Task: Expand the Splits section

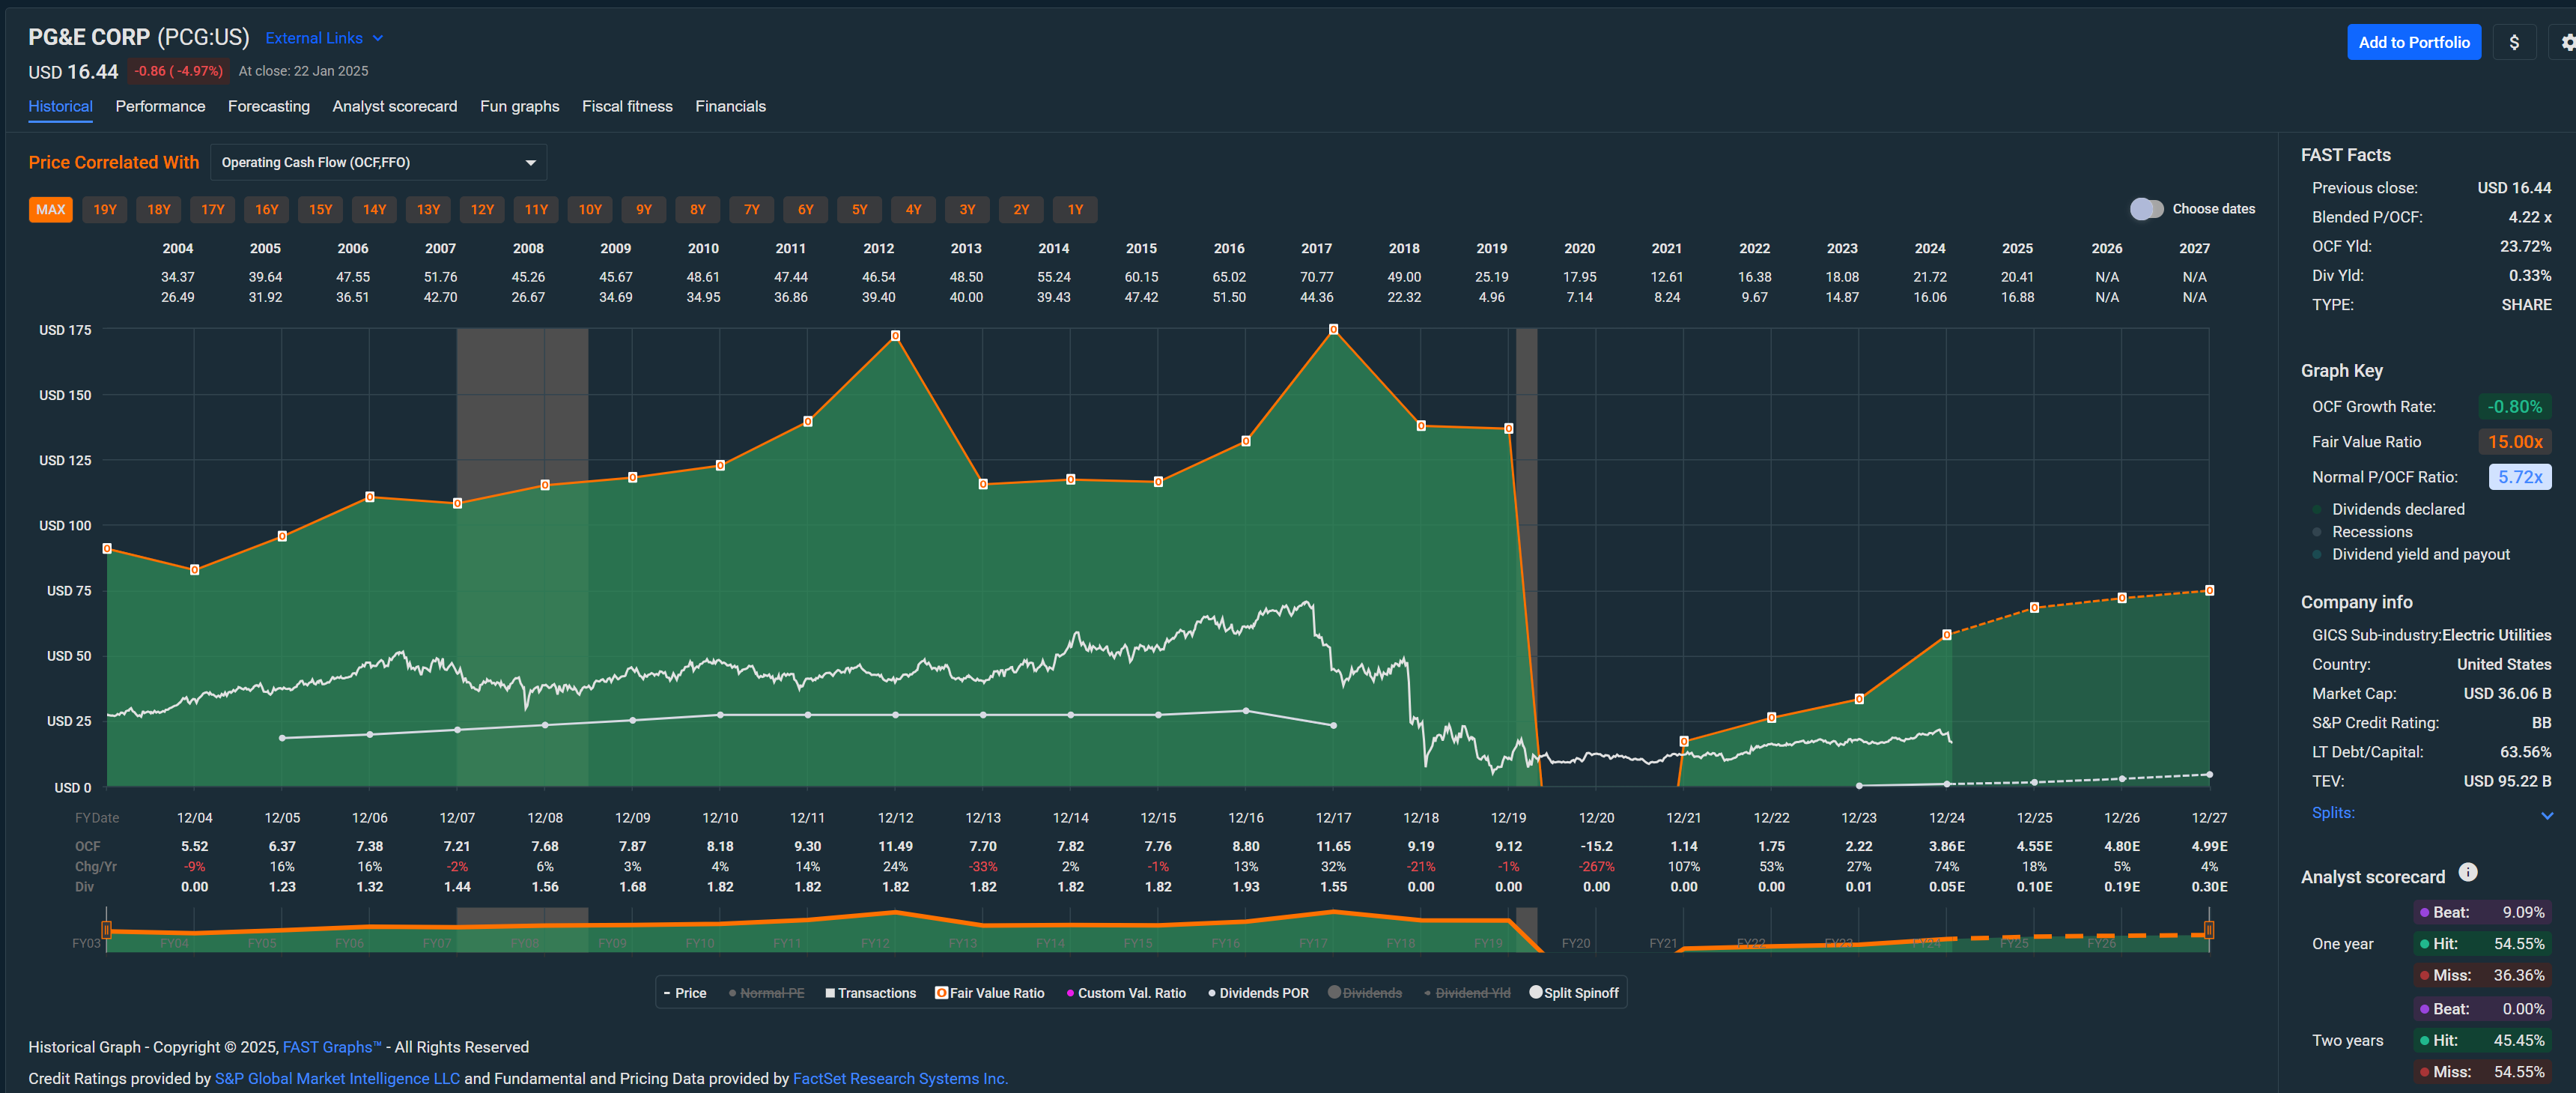Action: point(2333,813)
